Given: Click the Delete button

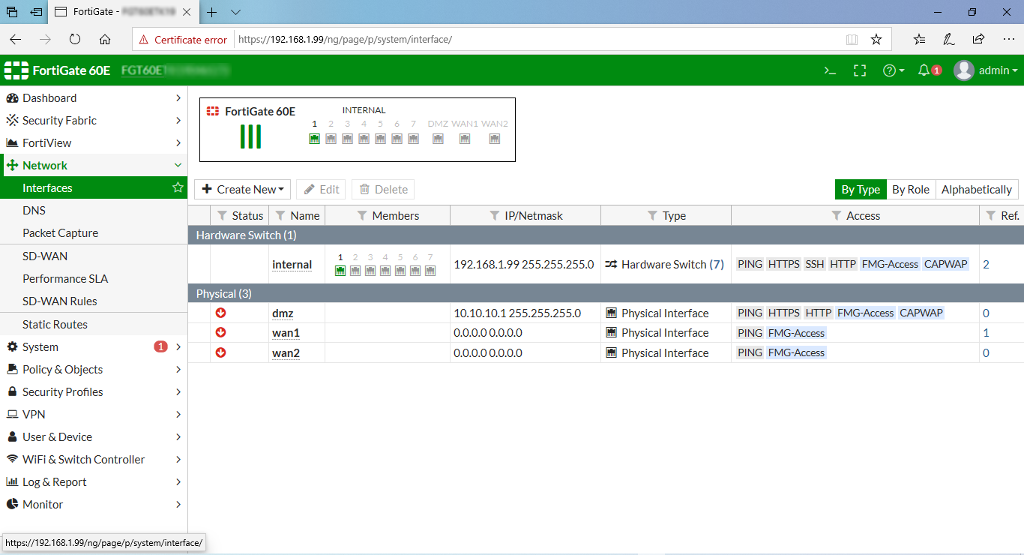Looking at the screenshot, I should pos(383,189).
